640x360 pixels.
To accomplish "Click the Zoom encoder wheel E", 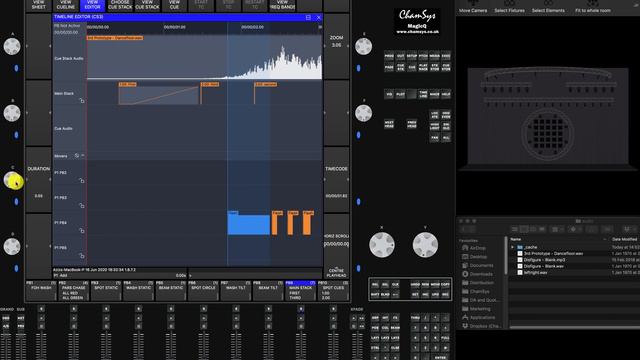I will (x=363, y=46).
